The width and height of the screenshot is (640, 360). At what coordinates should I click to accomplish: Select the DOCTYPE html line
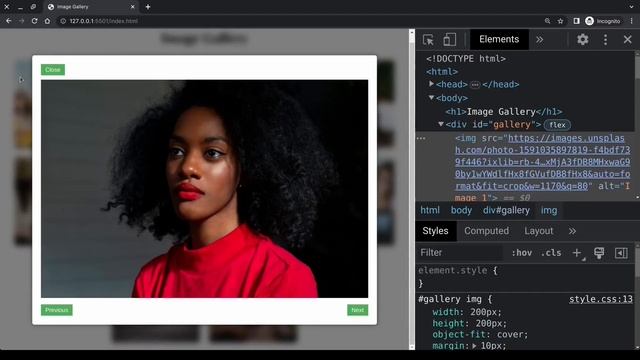point(466,58)
